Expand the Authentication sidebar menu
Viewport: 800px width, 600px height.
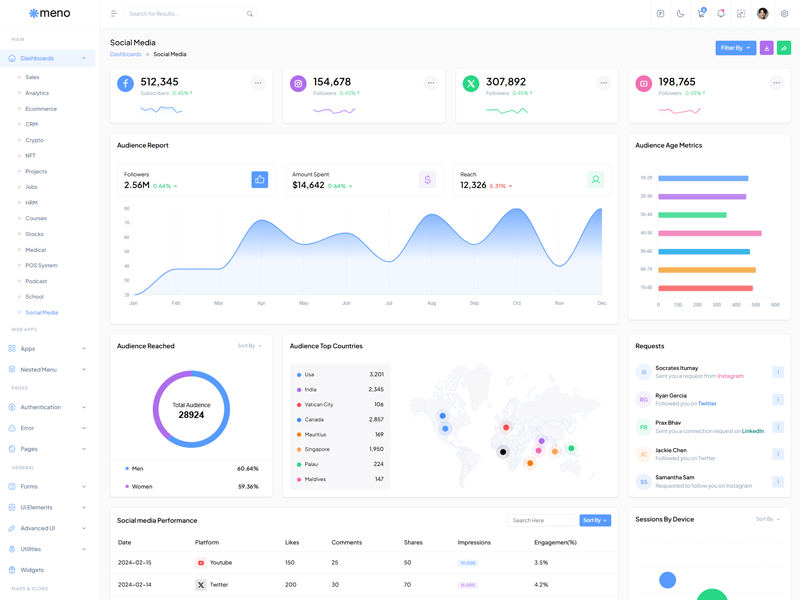click(48, 407)
